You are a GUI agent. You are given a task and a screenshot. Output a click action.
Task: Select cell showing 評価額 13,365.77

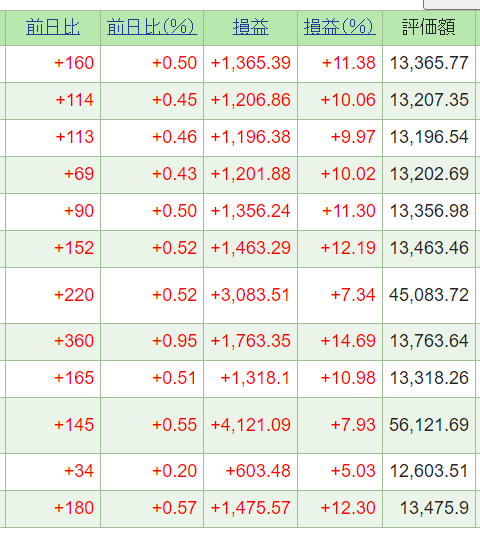[x=429, y=63]
